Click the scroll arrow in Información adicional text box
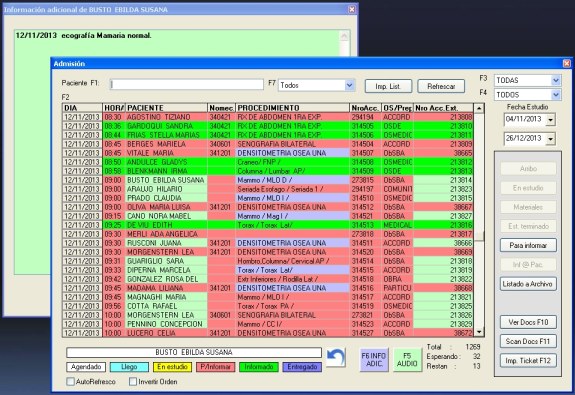Screen dimensions: 575x395 [x=344, y=36]
